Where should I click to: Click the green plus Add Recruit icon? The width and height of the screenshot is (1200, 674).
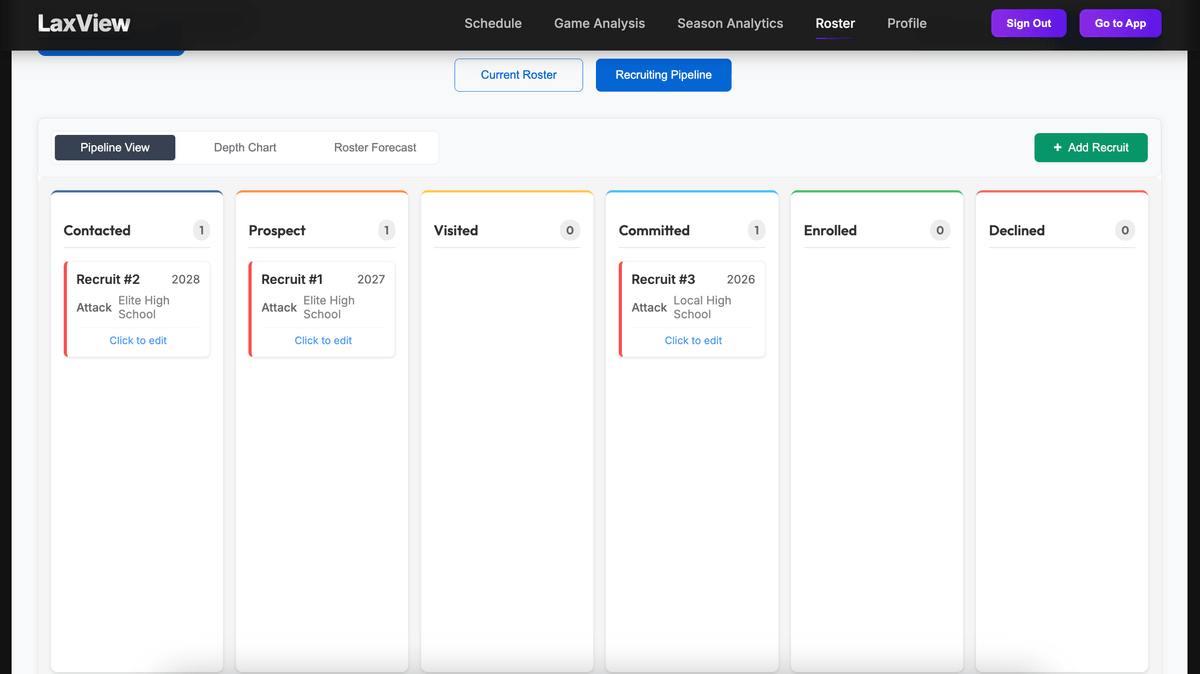click(1057, 147)
